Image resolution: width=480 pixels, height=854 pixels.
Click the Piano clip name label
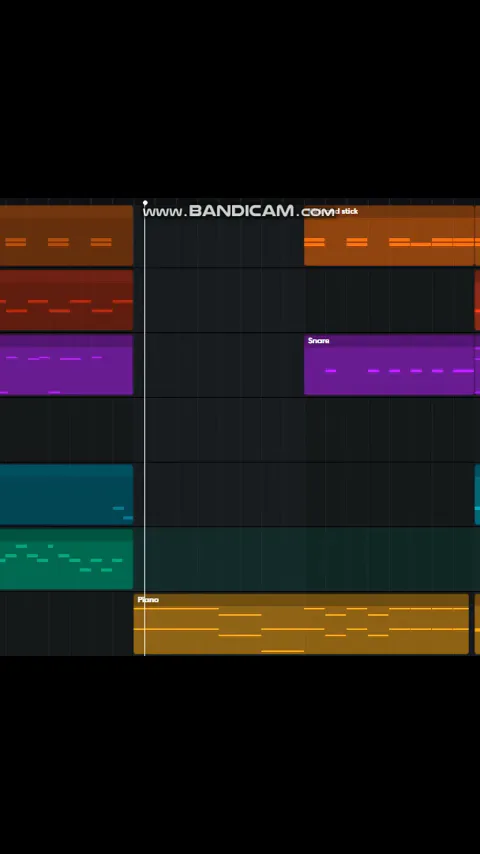tap(148, 600)
